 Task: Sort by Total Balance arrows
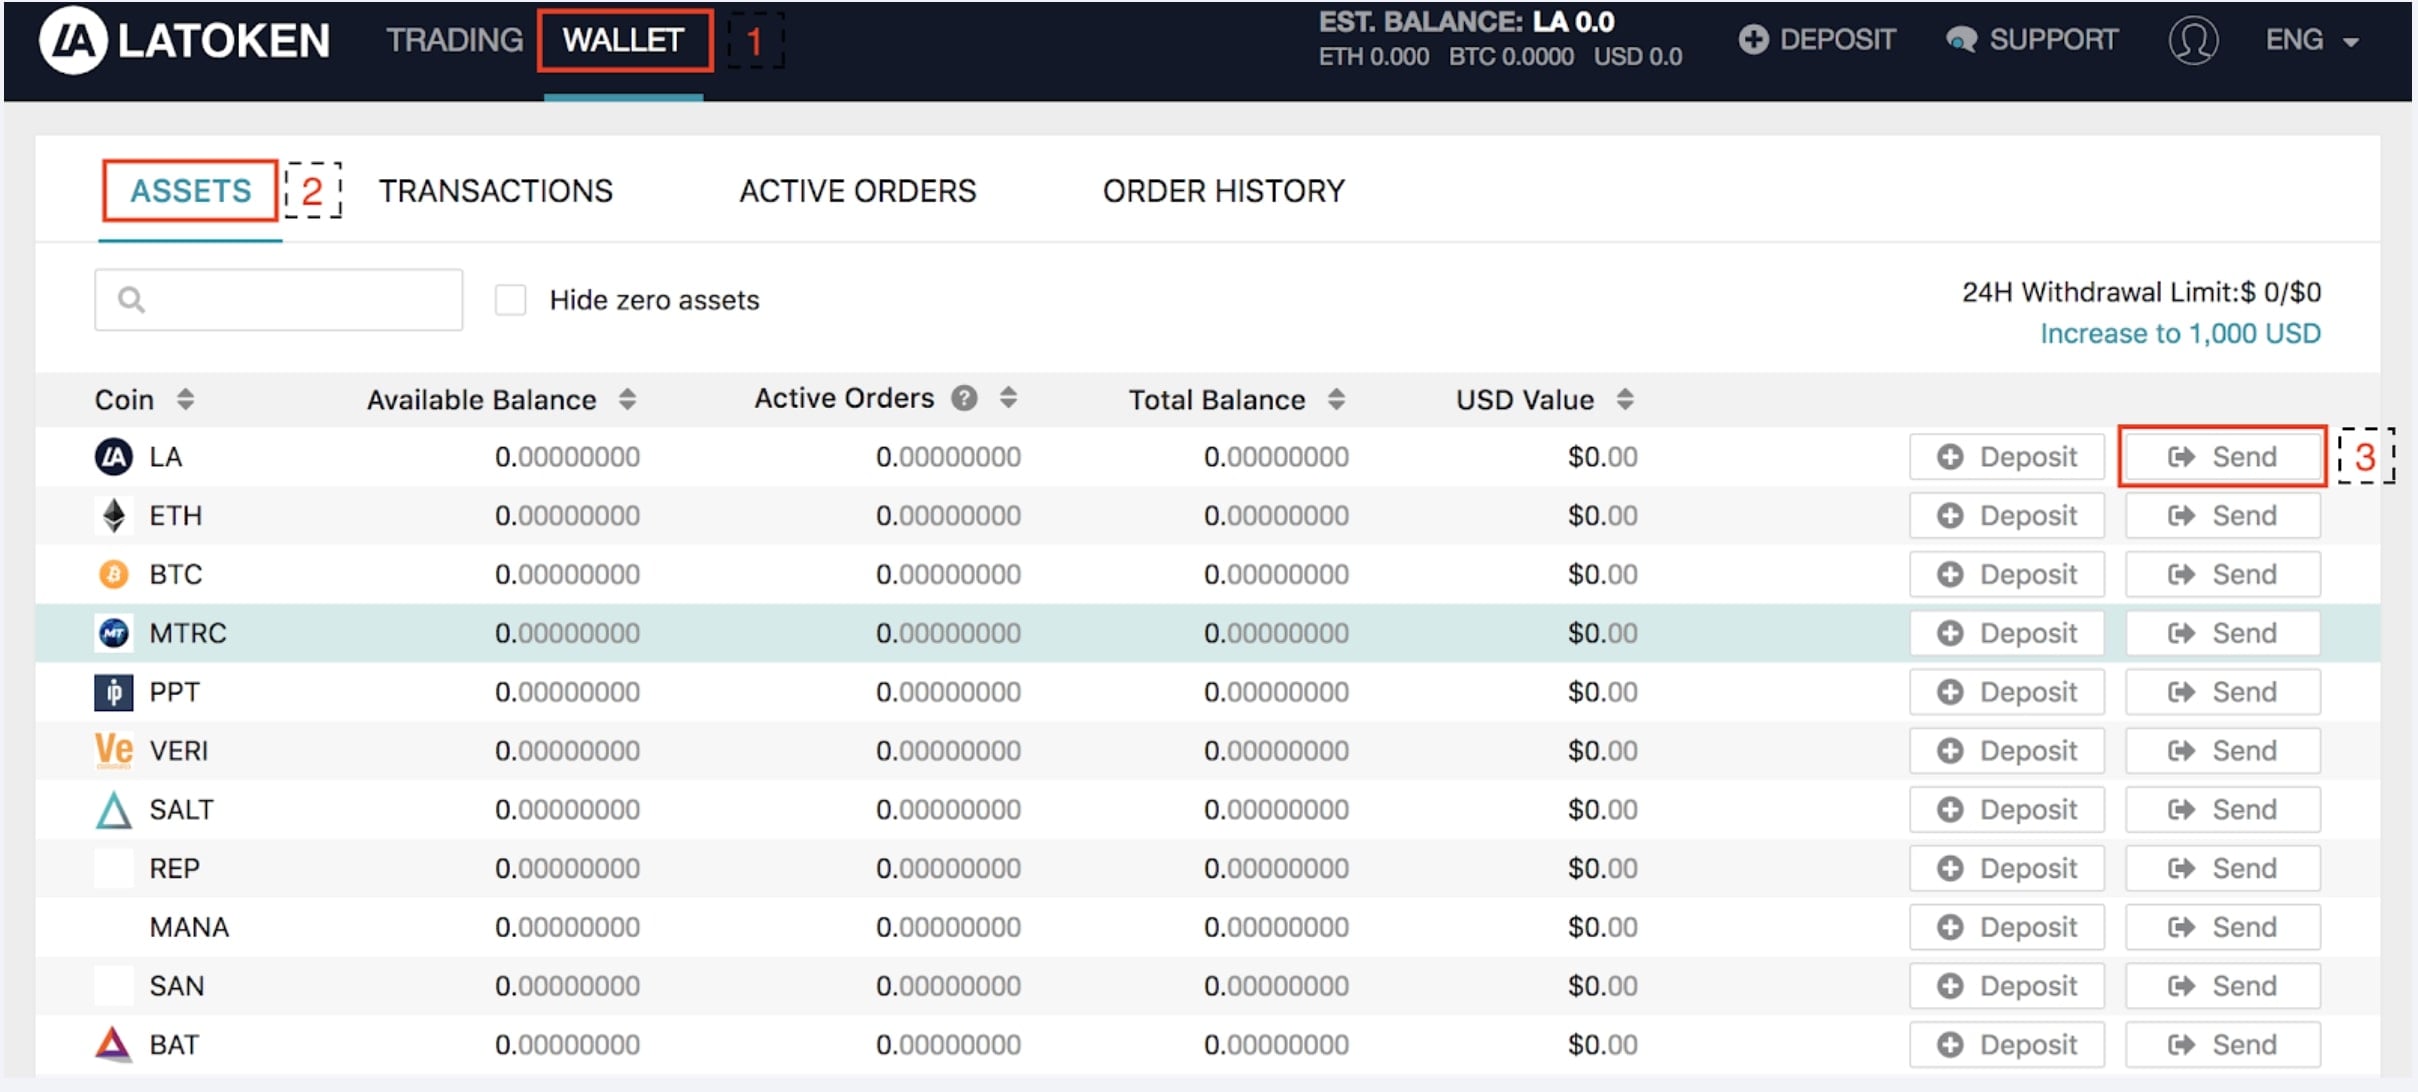(1336, 399)
